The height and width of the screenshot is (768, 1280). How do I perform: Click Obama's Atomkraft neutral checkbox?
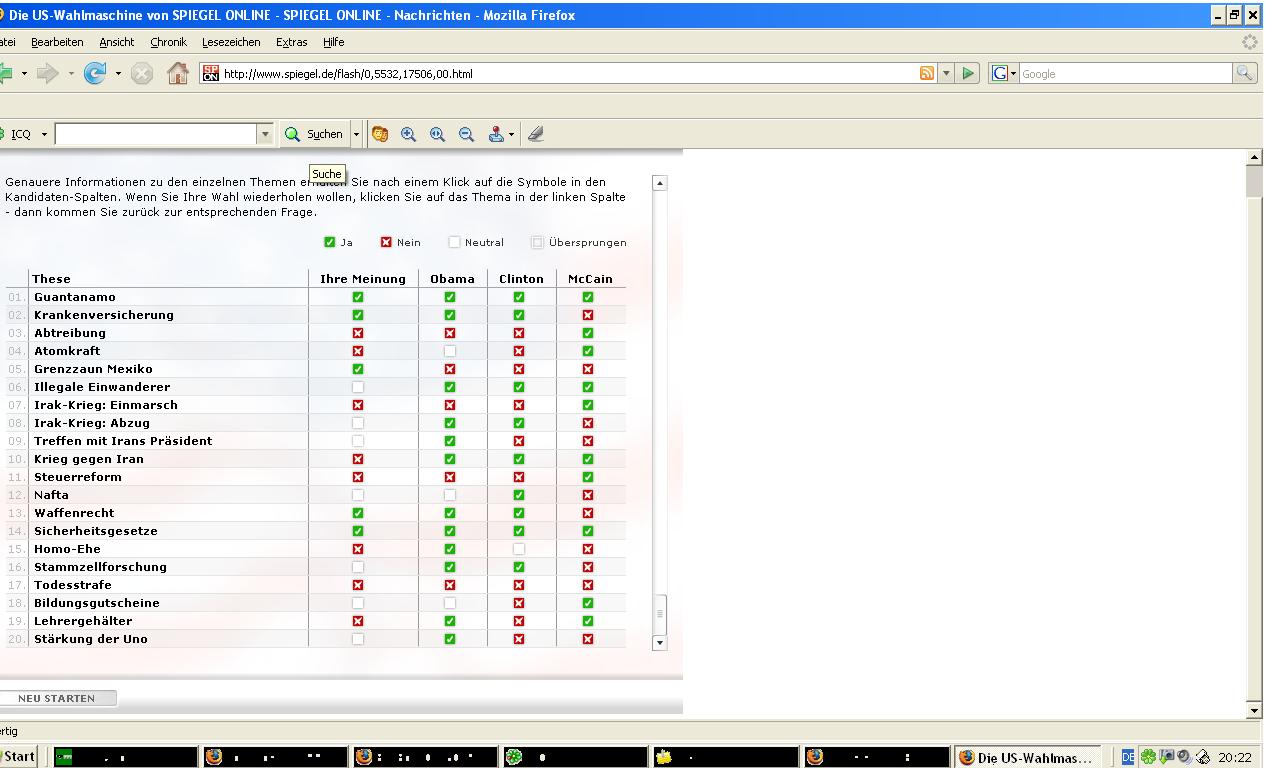pos(450,351)
